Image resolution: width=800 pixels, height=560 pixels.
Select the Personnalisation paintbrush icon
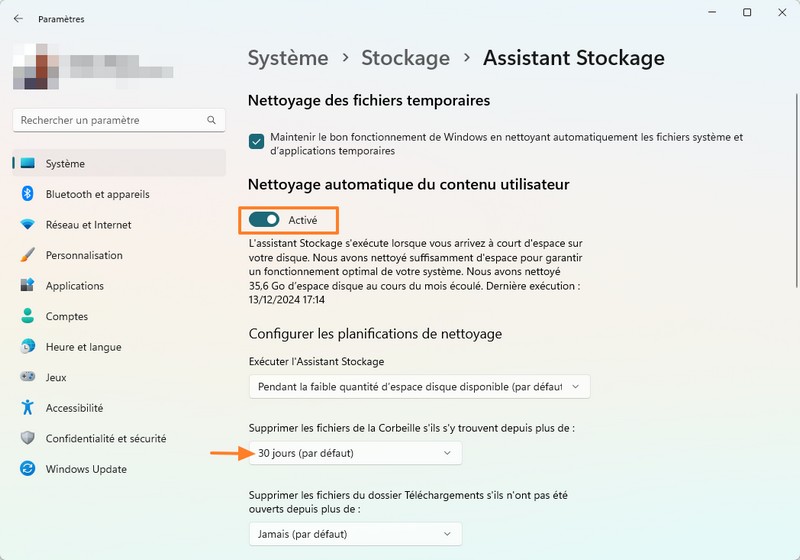click(x=28, y=255)
